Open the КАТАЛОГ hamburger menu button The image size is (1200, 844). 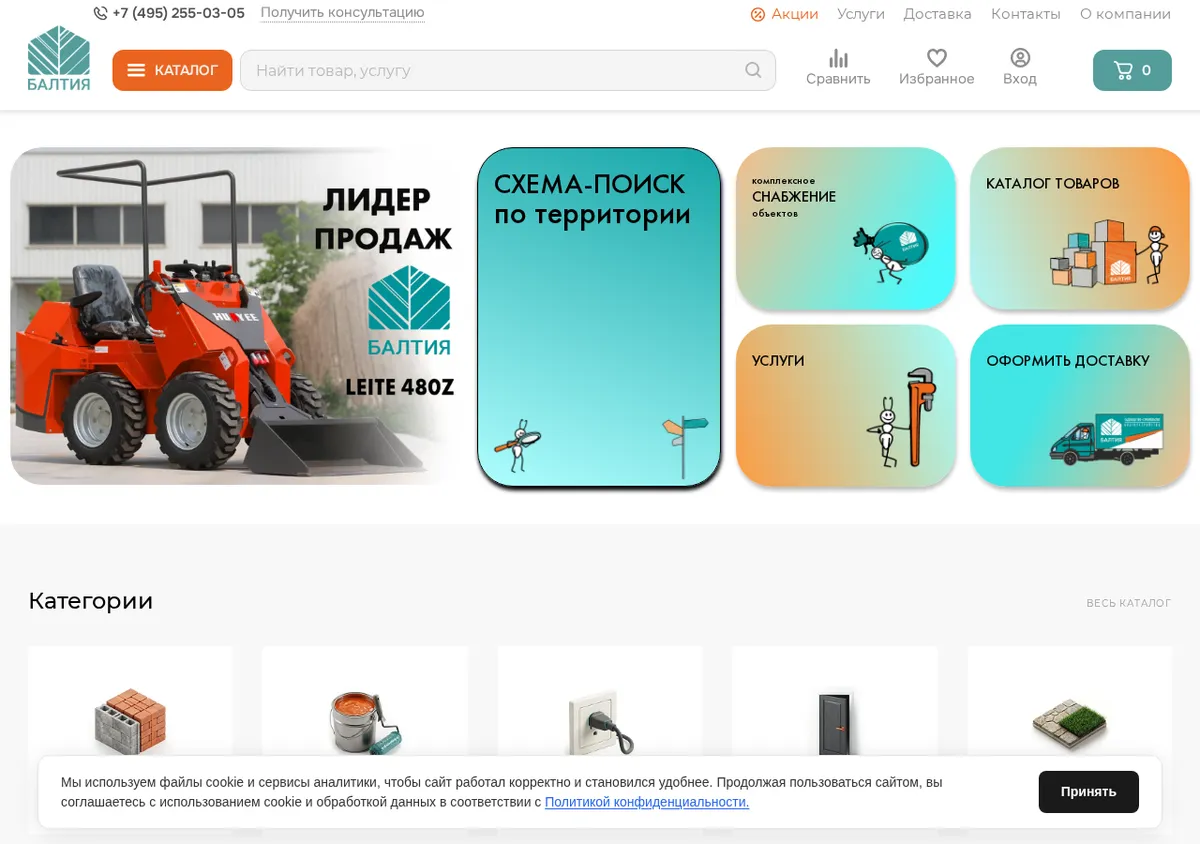[172, 70]
